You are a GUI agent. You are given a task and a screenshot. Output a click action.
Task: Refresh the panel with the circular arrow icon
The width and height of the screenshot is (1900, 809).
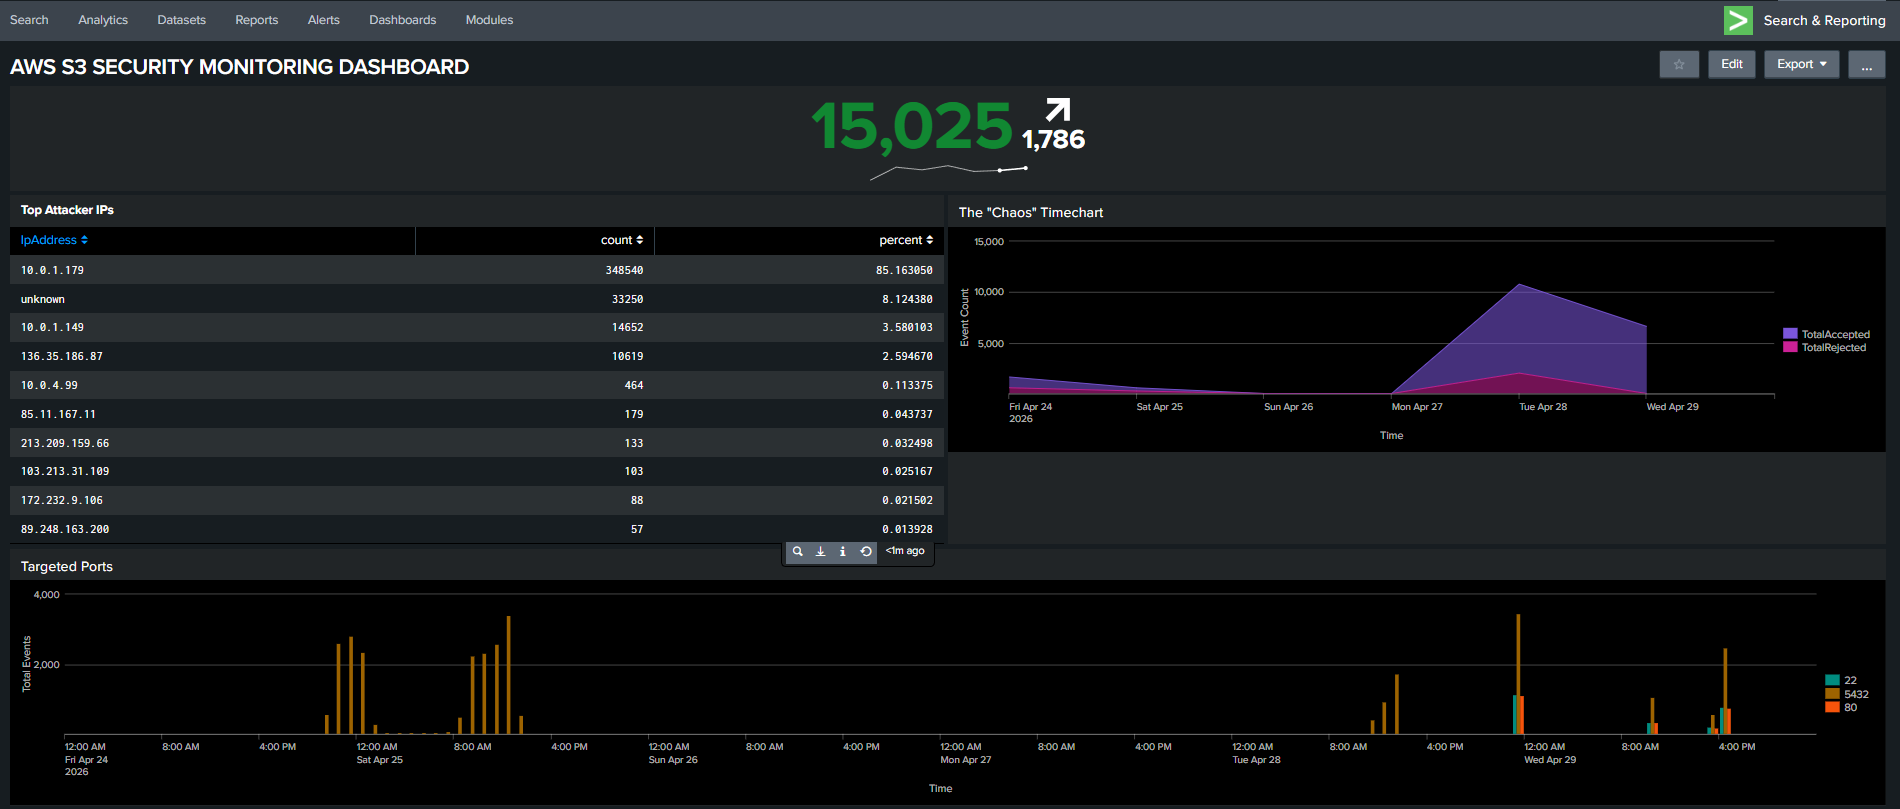coord(866,551)
